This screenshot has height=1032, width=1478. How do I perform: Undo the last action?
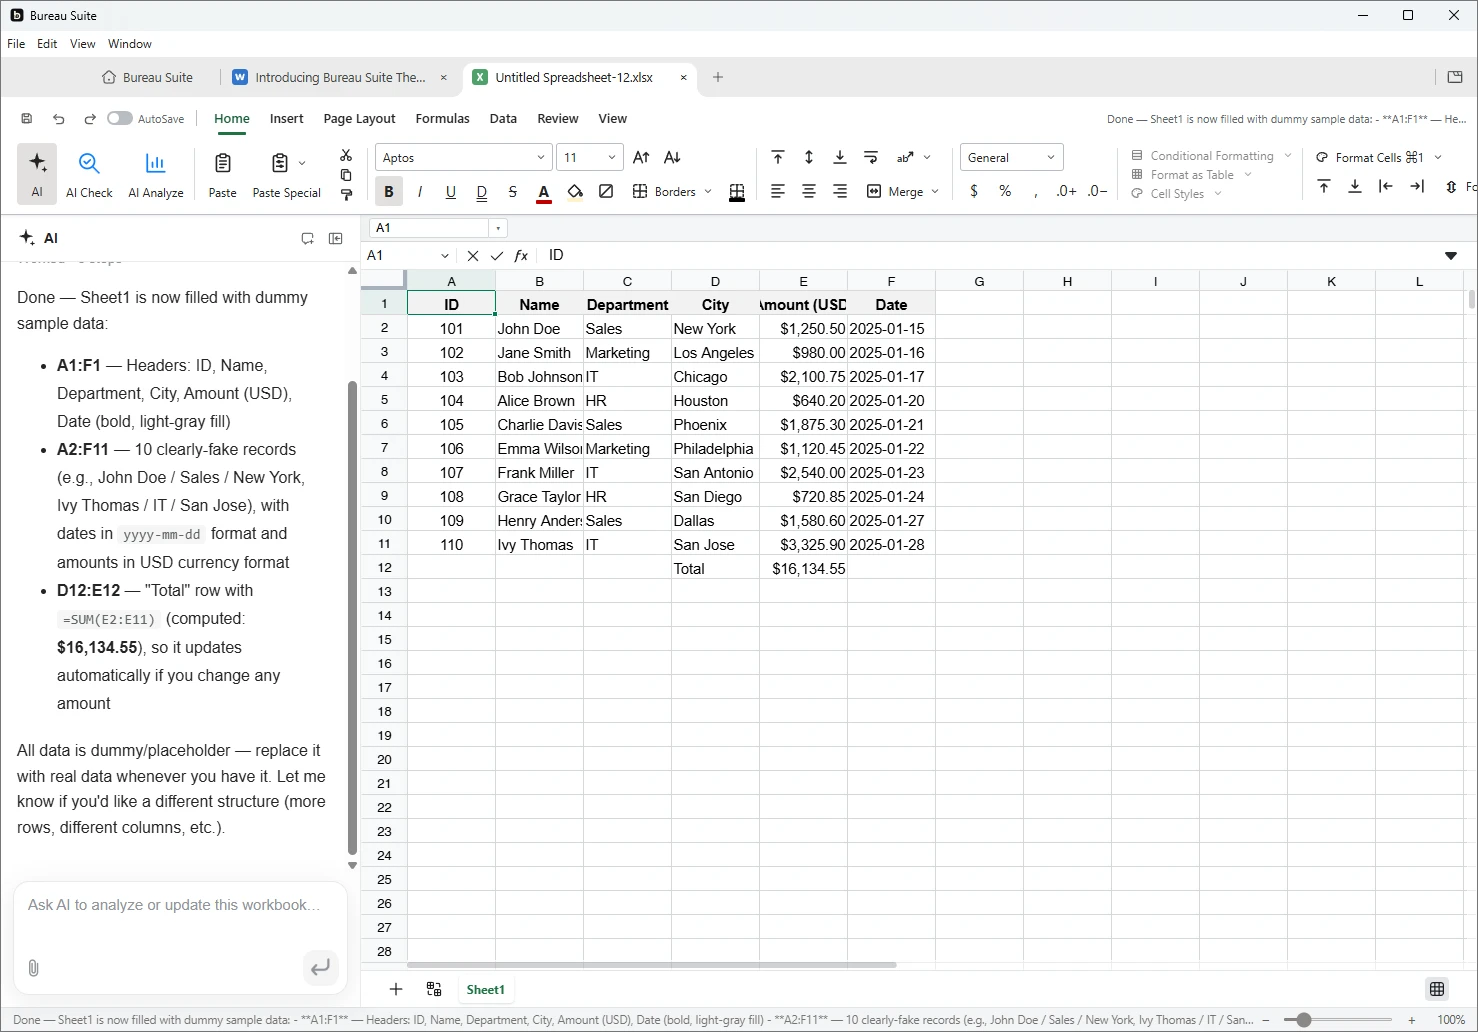pyautogui.click(x=59, y=119)
